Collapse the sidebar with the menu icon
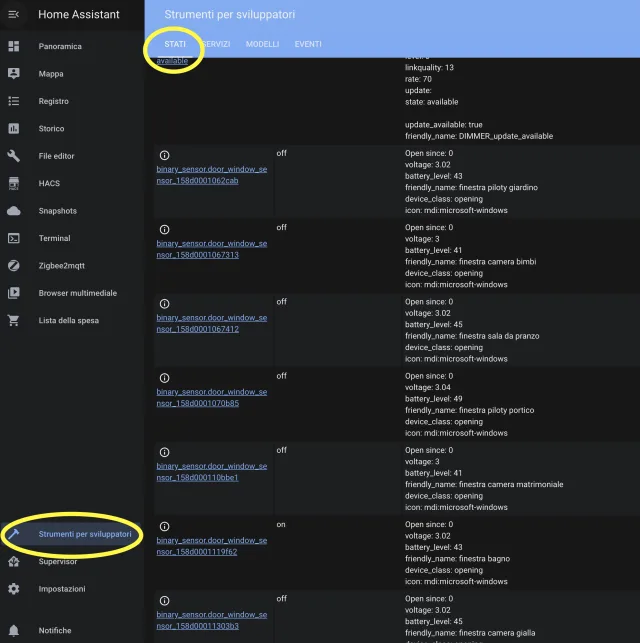This screenshot has height=643, width=640. point(14,15)
